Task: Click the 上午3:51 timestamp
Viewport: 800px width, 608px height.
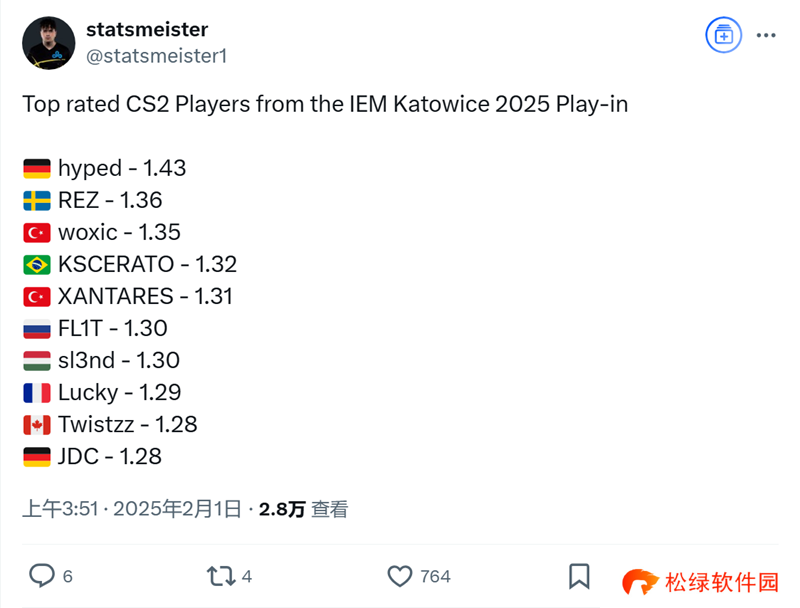Action: (60, 509)
